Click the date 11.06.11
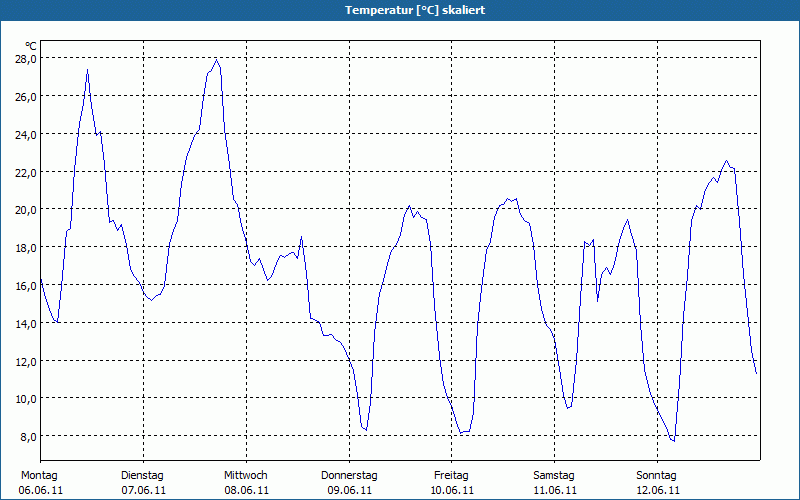 tap(555, 490)
